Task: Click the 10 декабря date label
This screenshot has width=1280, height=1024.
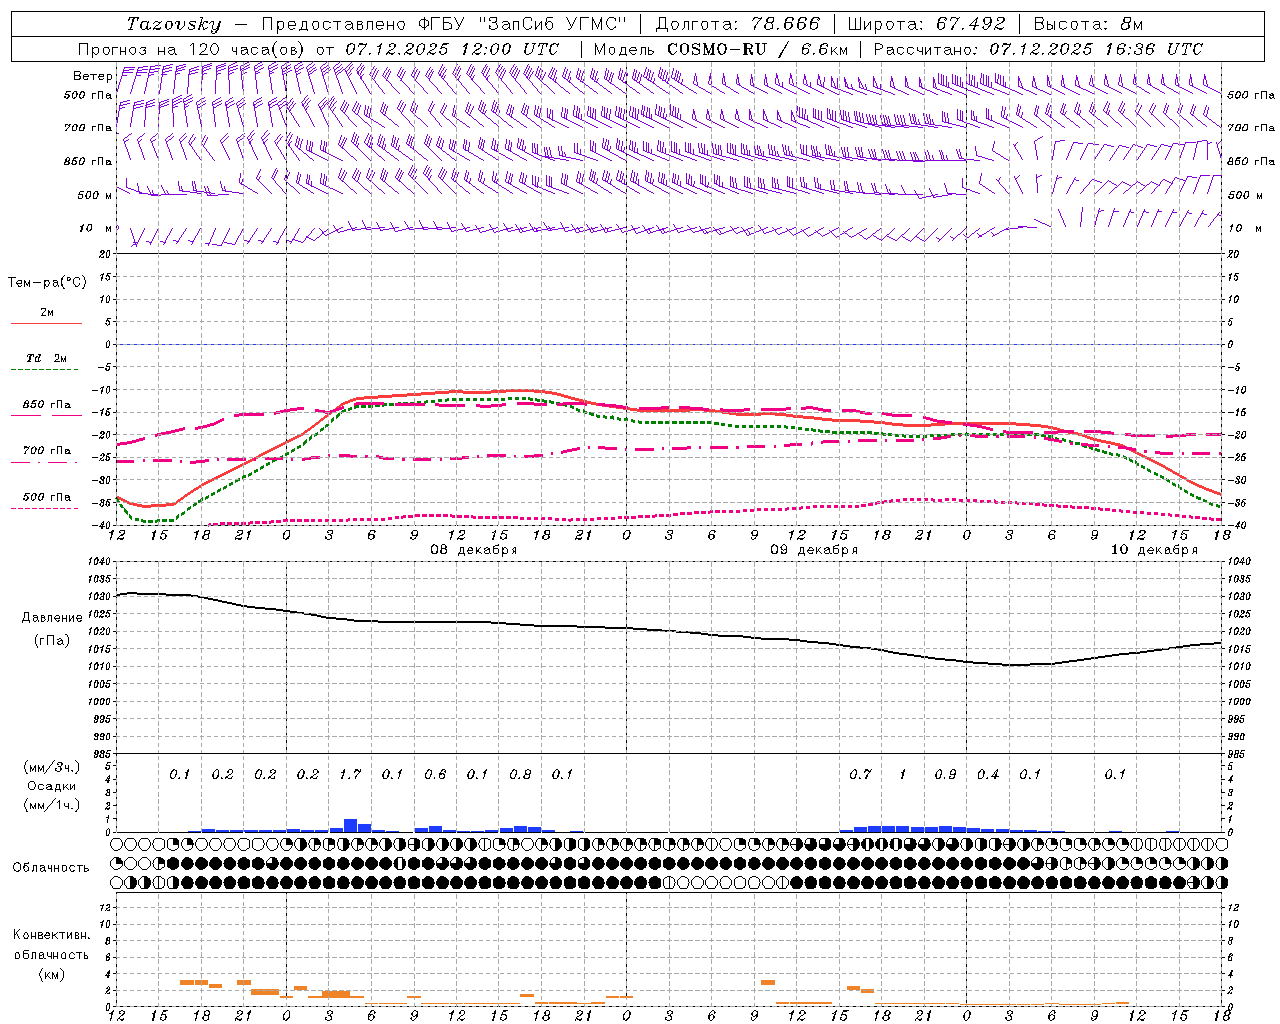Action: [x=1154, y=550]
